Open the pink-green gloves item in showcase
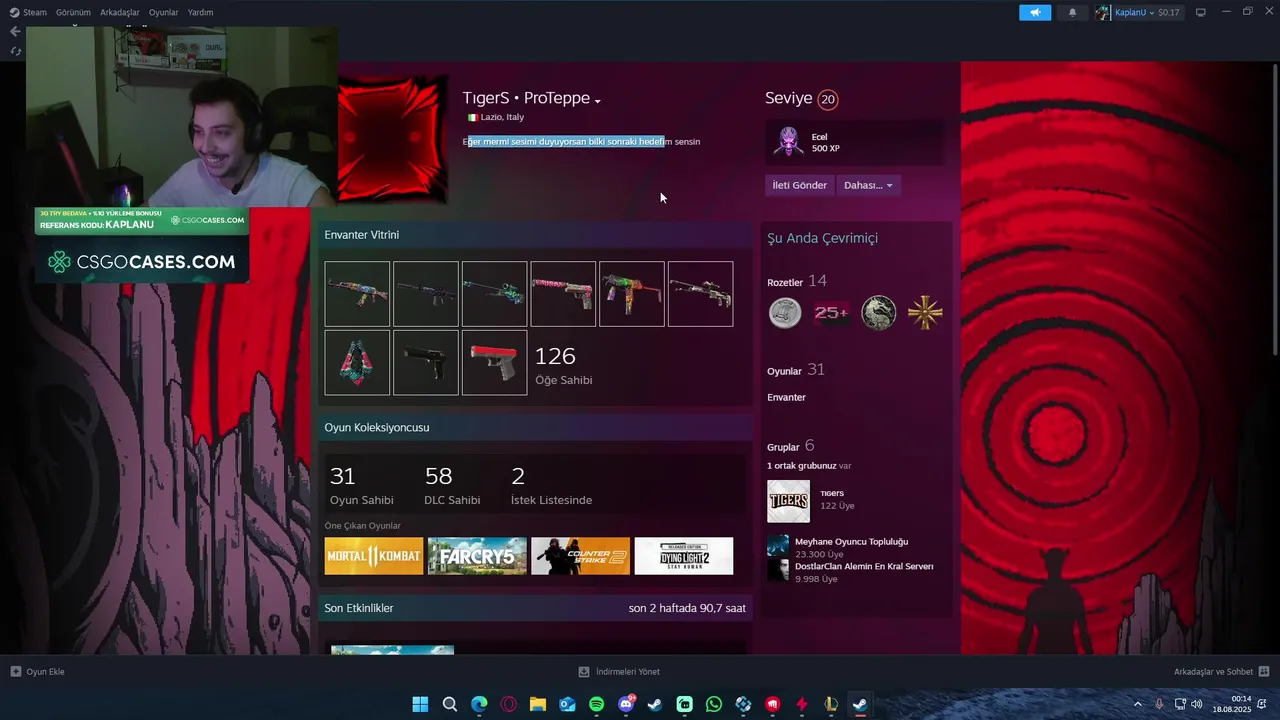The height and width of the screenshot is (720, 1280). coord(357,363)
